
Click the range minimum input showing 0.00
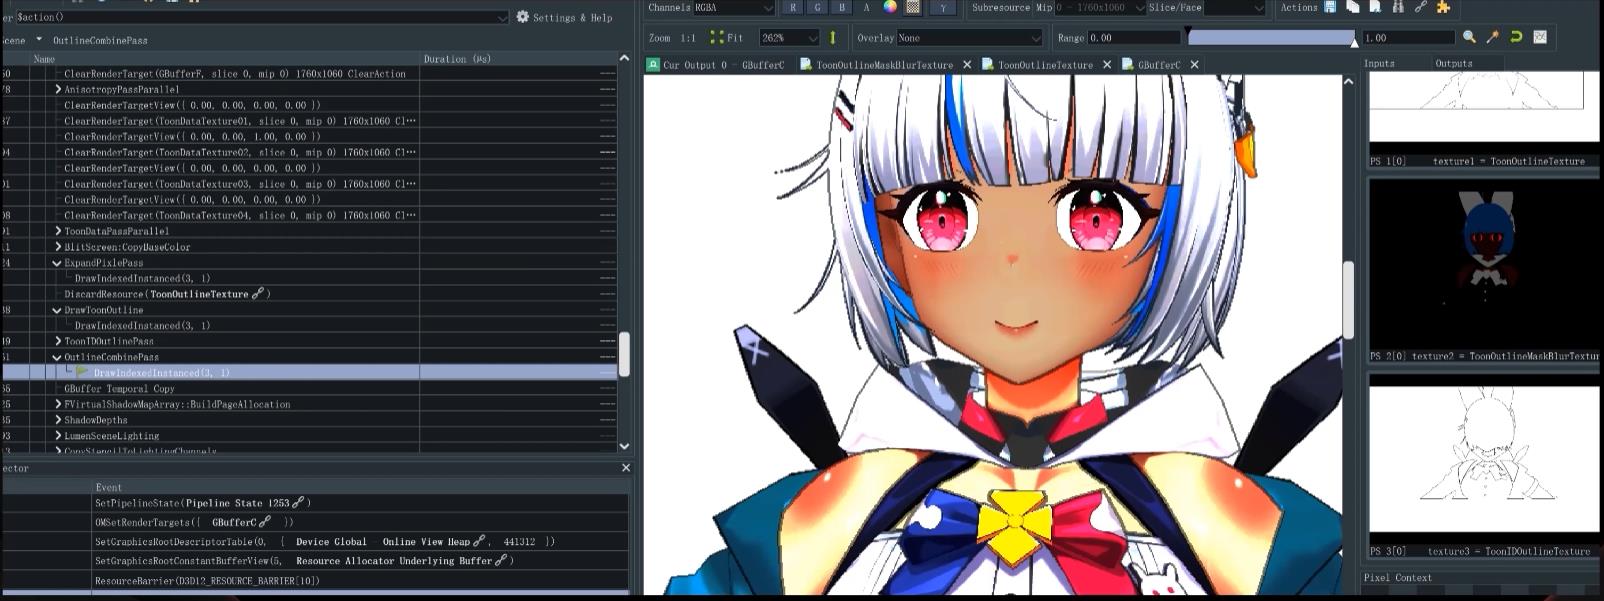pos(1136,38)
